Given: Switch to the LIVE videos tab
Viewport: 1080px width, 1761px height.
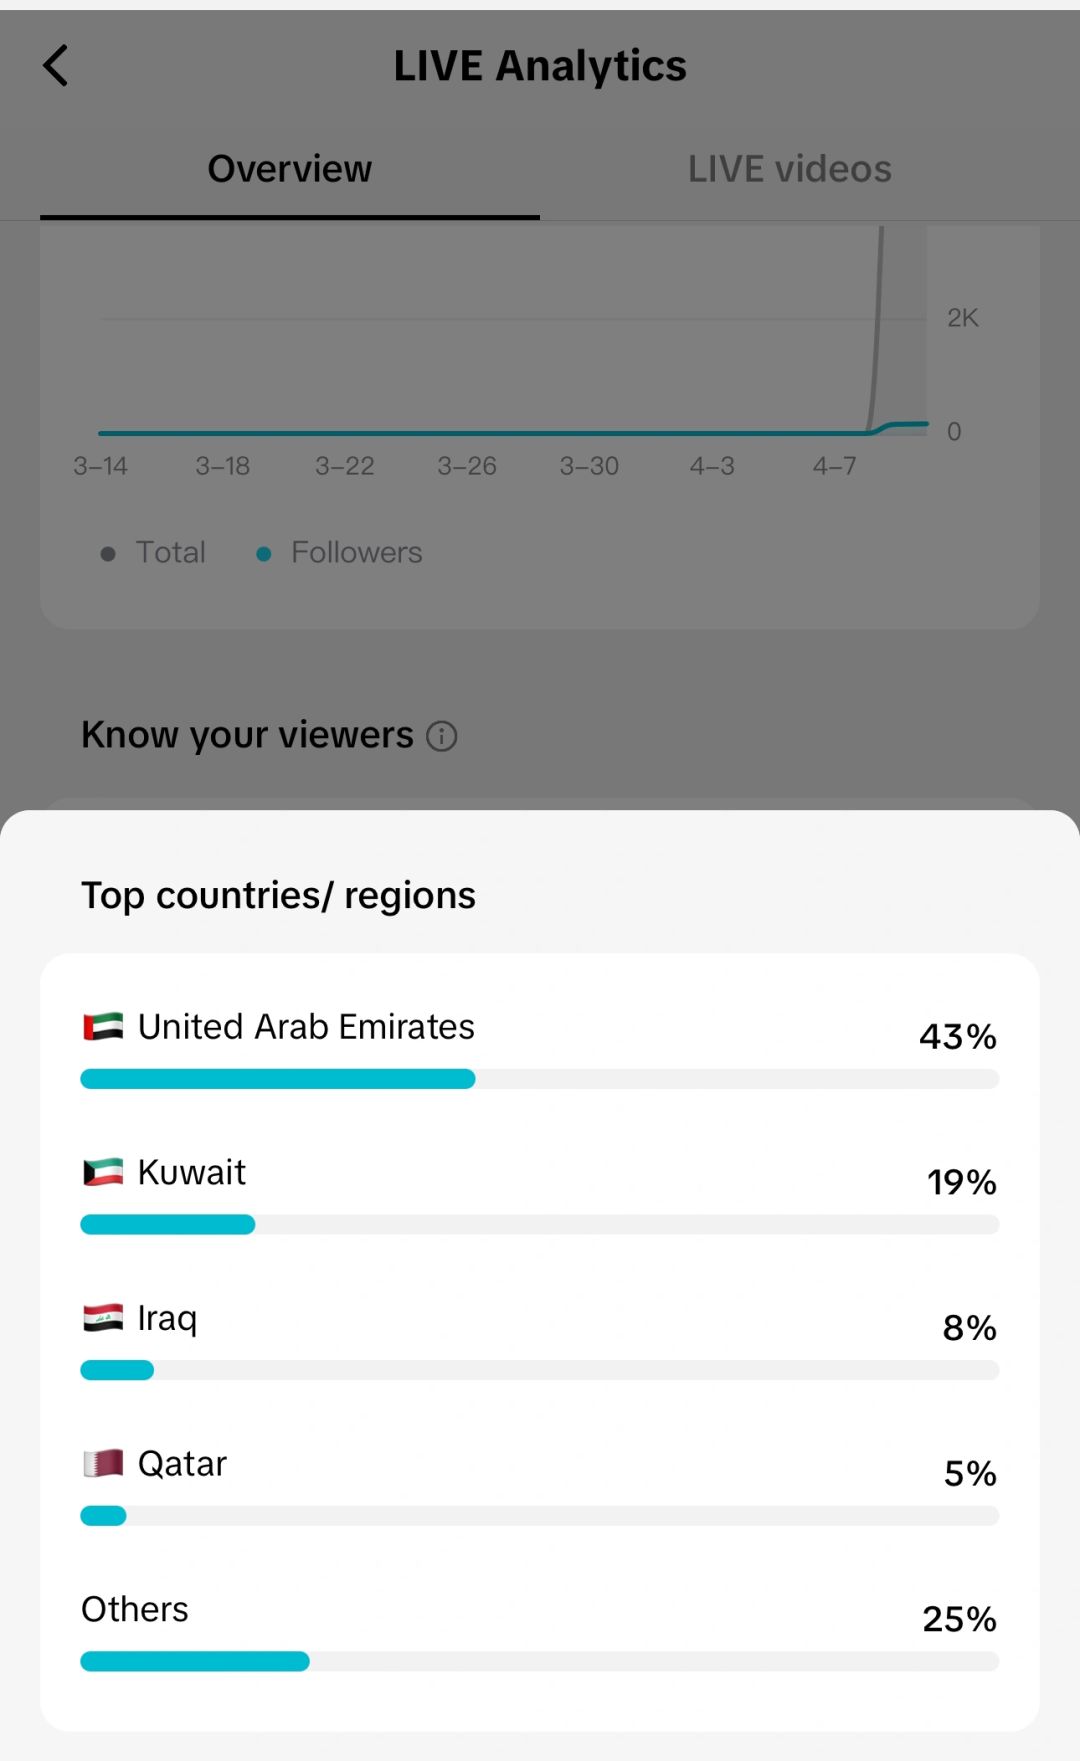Looking at the screenshot, I should pyautogui.click(x=790, y=169).
